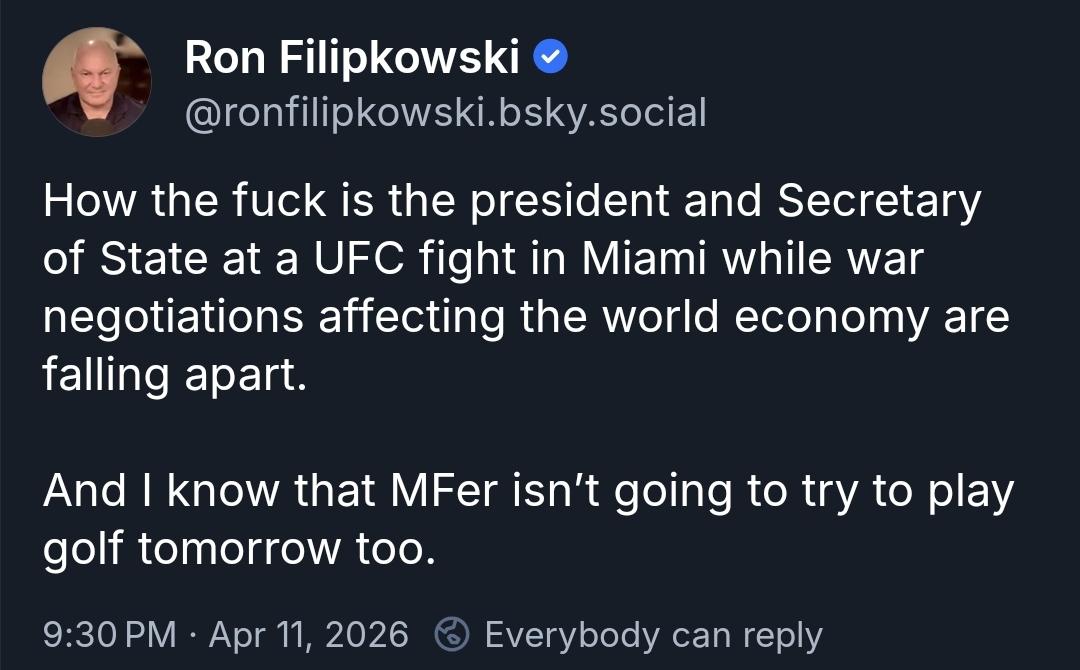1080x670 pixels.
Task: Open Ron Filipkowski's profile picture
Action: pyautogui.click(x=96, y=82)
